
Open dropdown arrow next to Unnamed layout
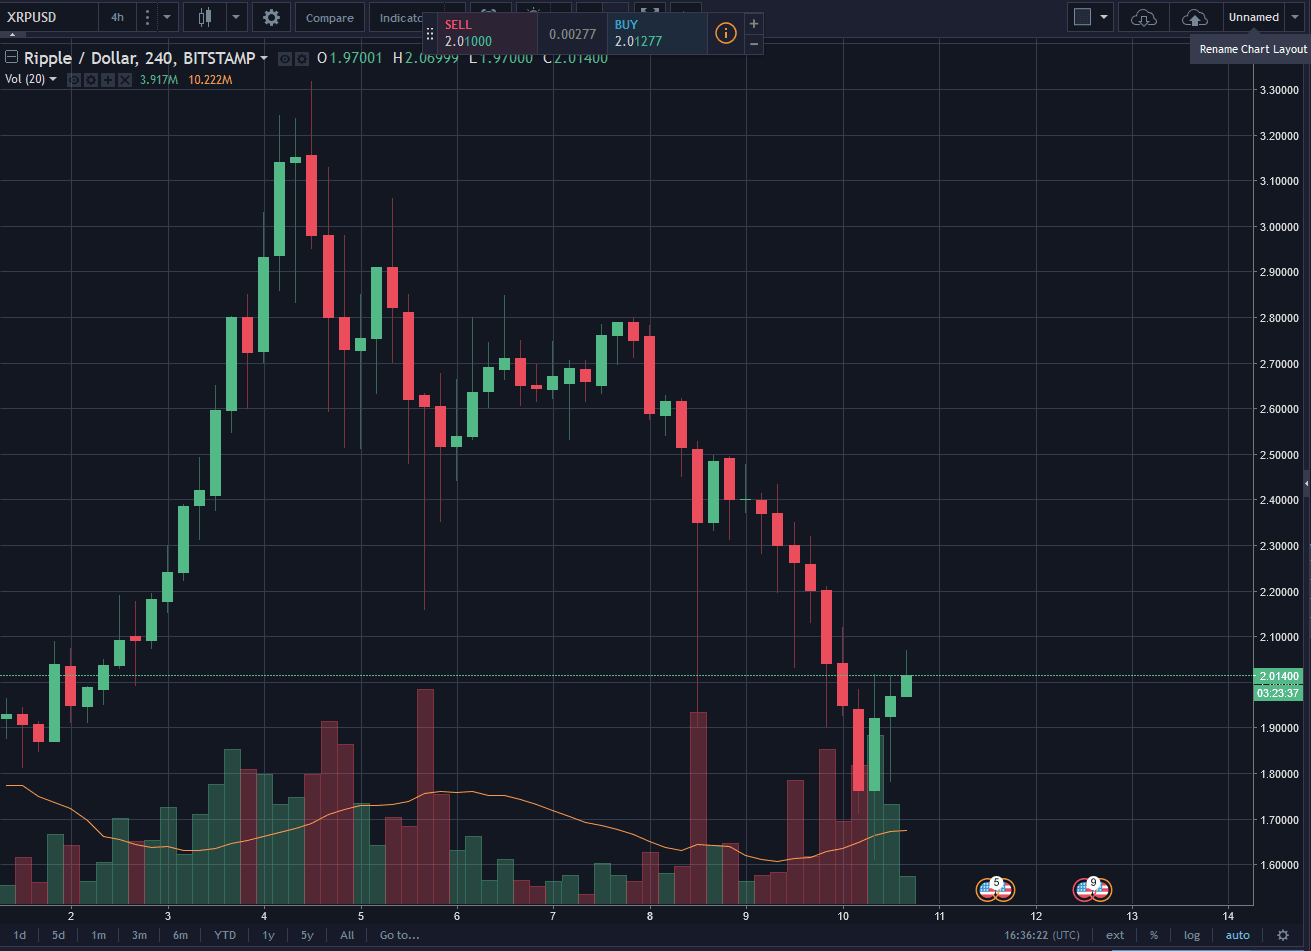click(1294, 17)
